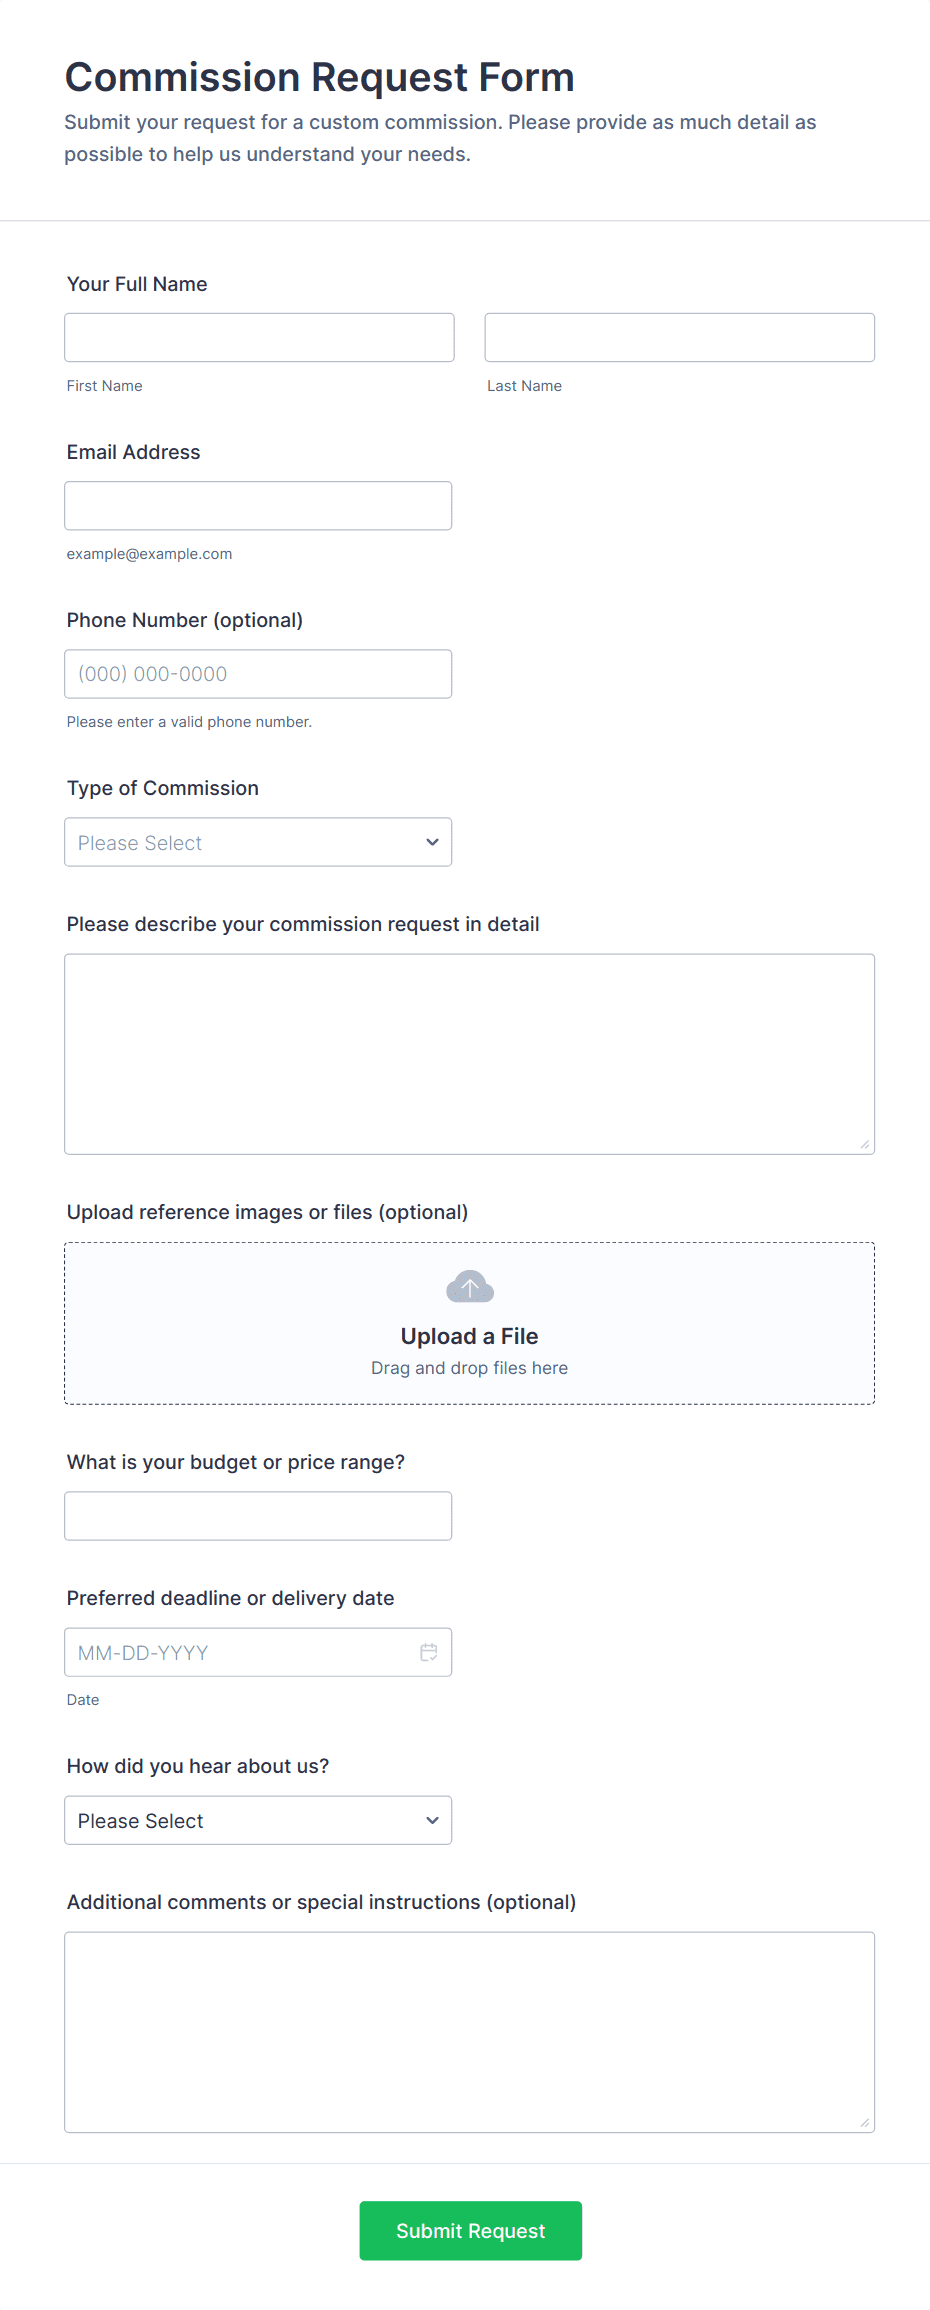Open the calendar date picker icon
Viewport: 930px width, 2310px height.
tap(429, 1652)
